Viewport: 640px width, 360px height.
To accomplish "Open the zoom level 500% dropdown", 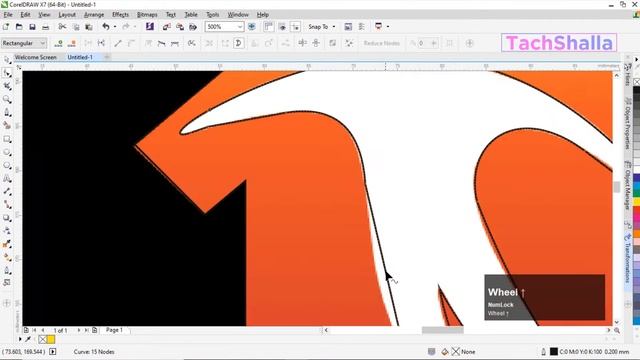I will [240, 27].
